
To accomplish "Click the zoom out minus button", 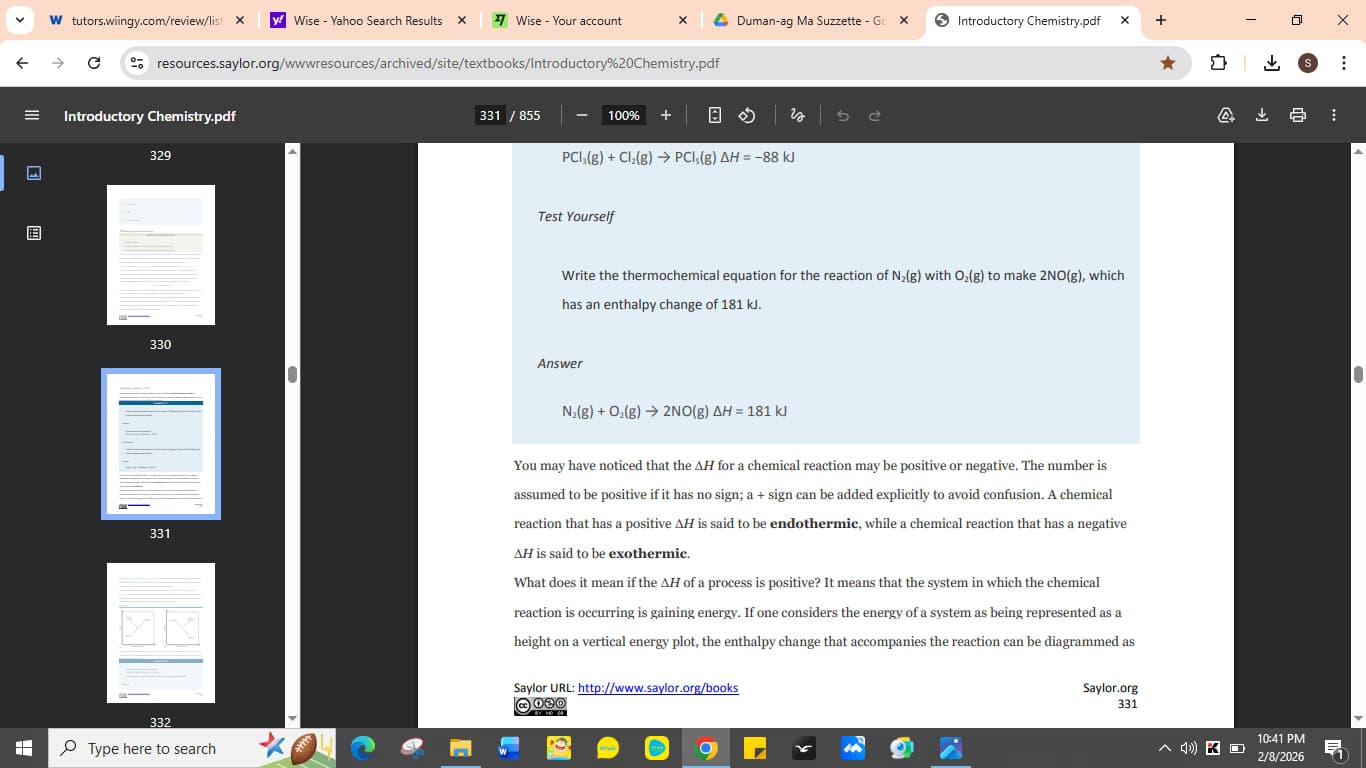I will click(581, 115).
